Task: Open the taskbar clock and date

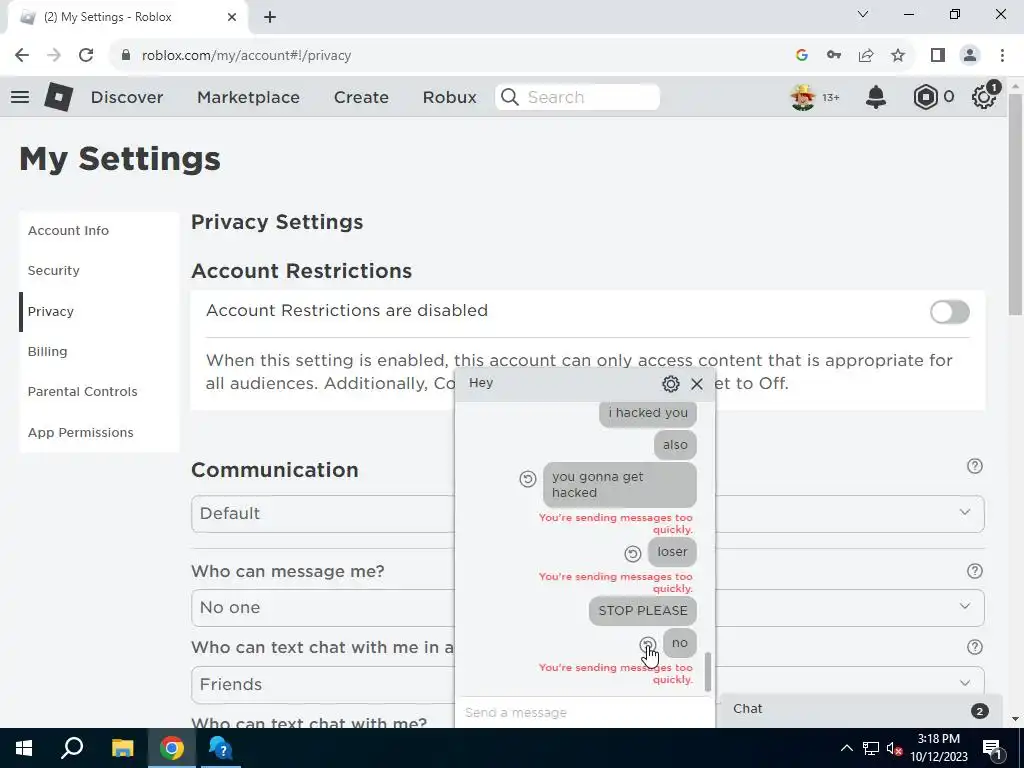Action: 938,748
